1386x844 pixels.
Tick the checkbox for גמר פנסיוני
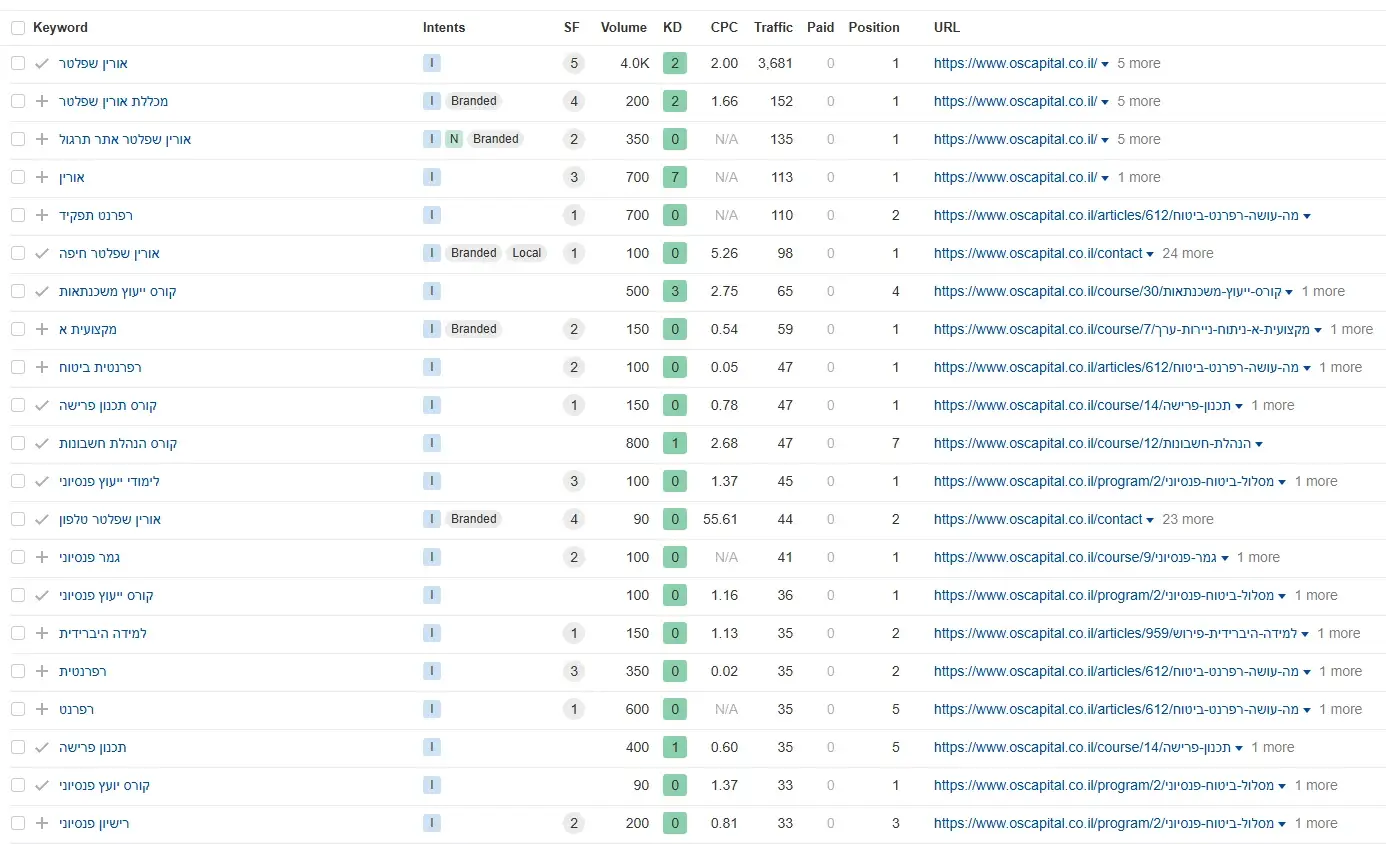pyautogui.click(x=18, y=557)
